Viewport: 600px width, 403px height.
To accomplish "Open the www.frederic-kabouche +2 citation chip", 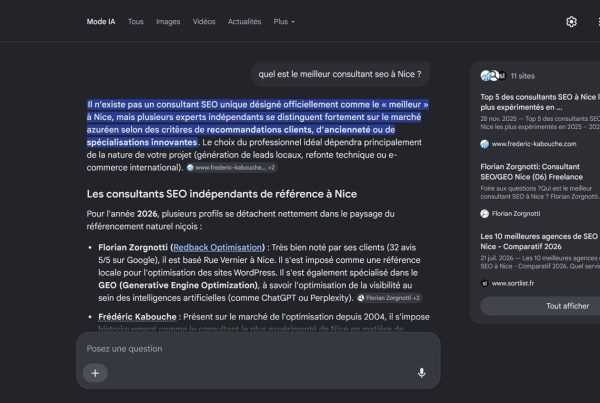I will 231,168.
